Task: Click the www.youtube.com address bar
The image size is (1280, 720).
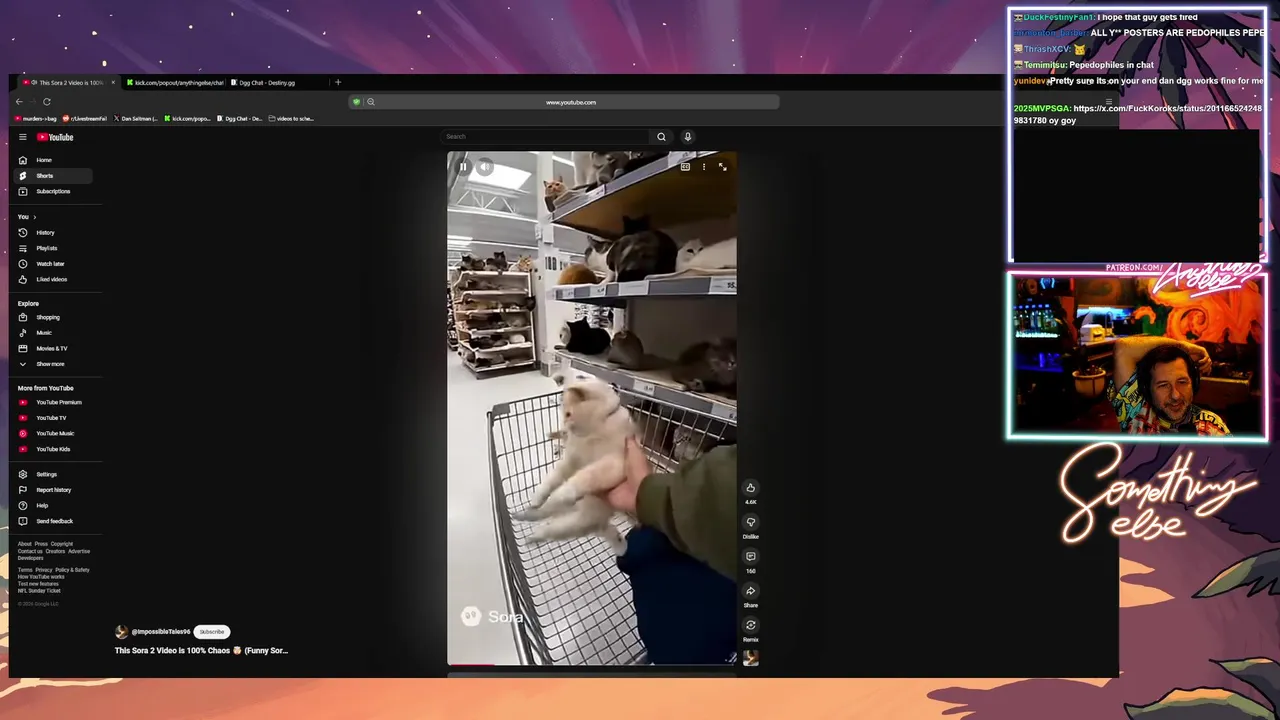Action: (x=571, y=102)
